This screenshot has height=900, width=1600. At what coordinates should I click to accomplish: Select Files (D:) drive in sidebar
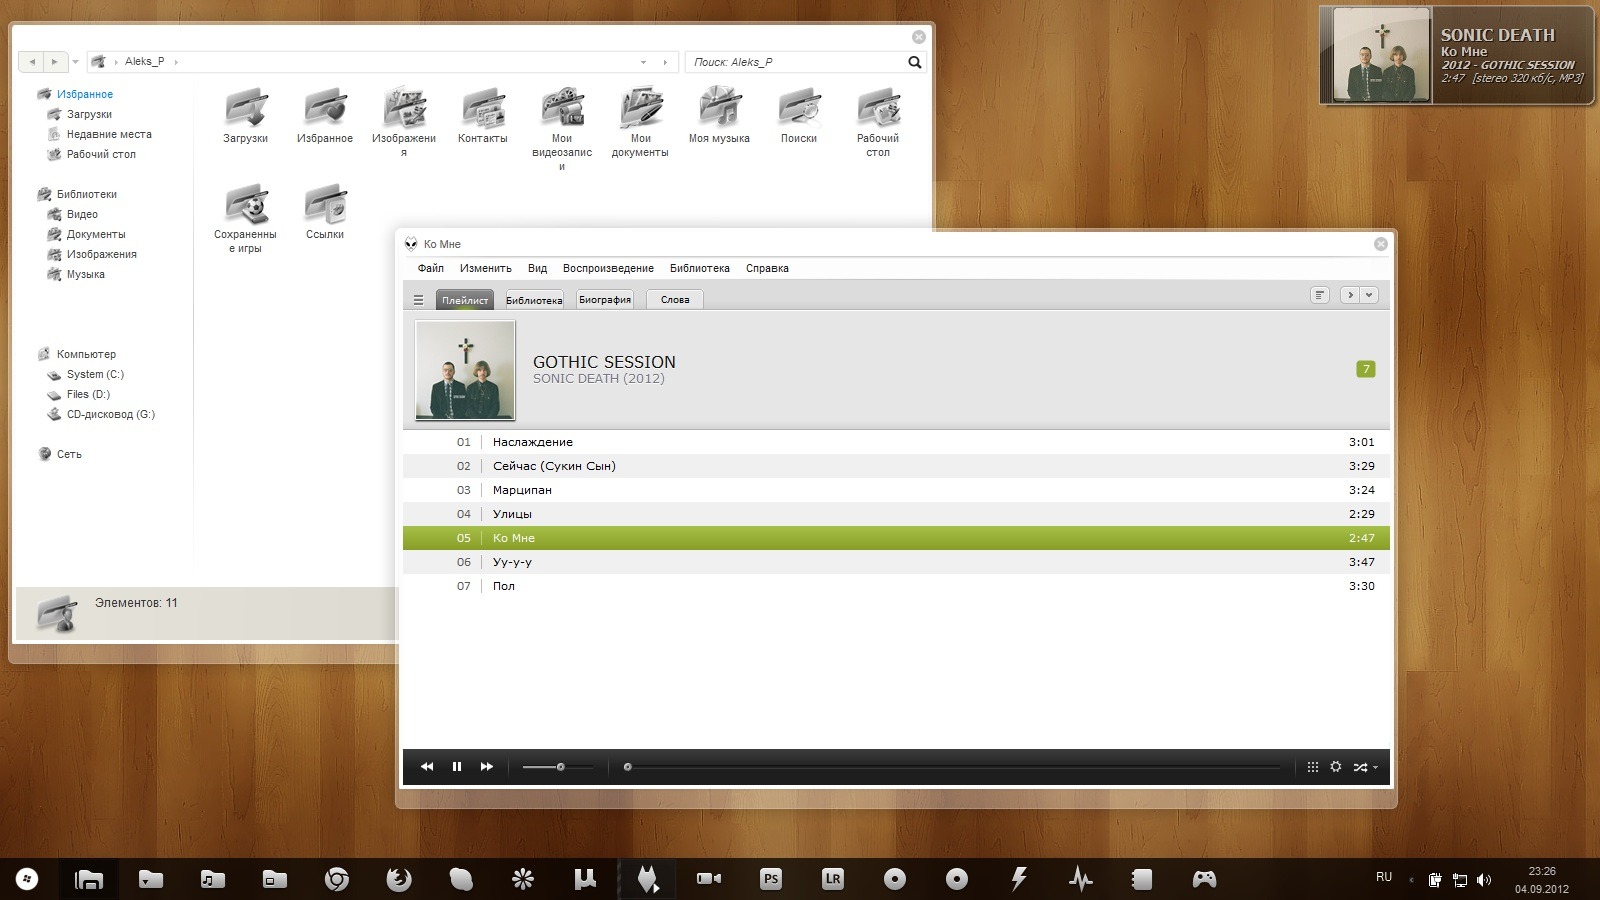pyautogui.click(x=88, y=394)
